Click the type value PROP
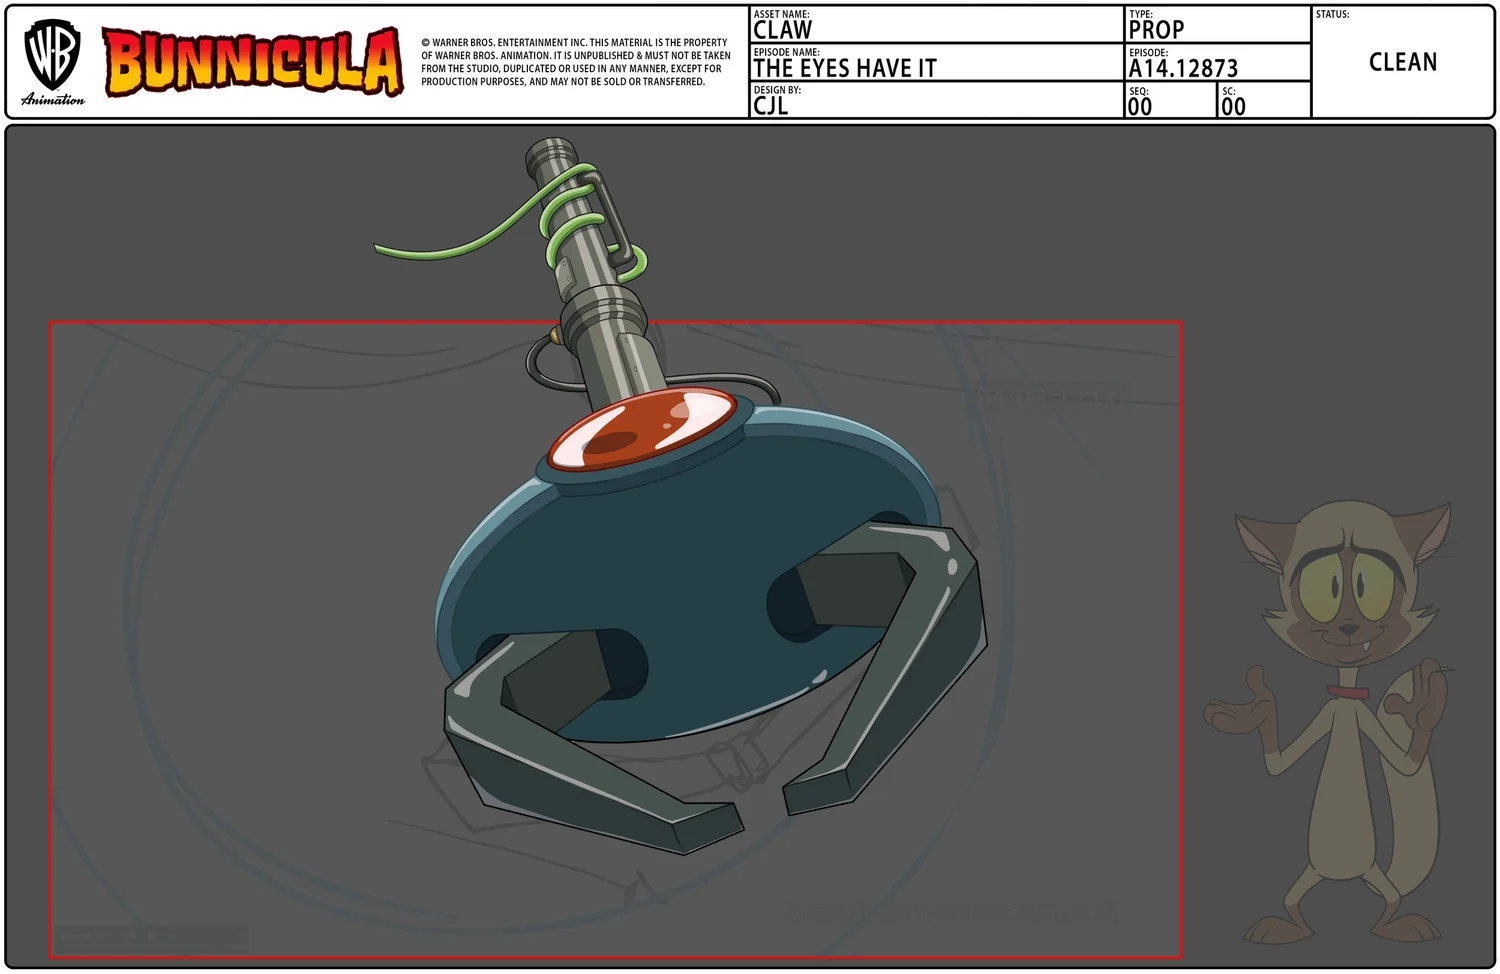This screenshot has width=1500, height=974. pyautogui.click(x=1156, y=30)
